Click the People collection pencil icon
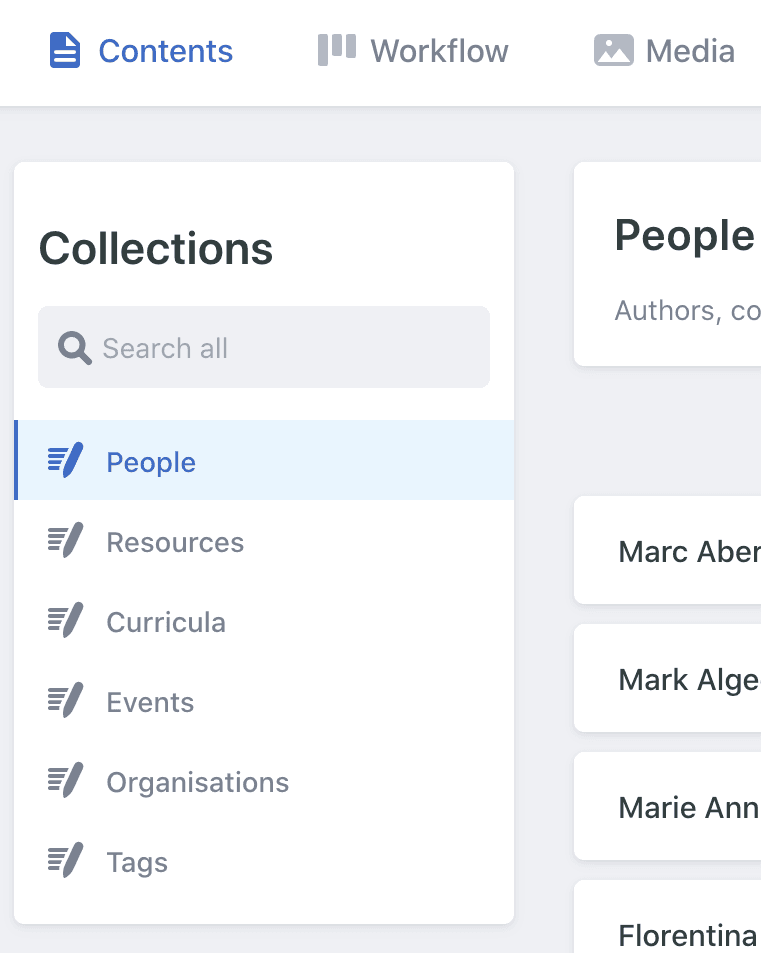Viewport: 761px width, 953px height. point(66,461)
